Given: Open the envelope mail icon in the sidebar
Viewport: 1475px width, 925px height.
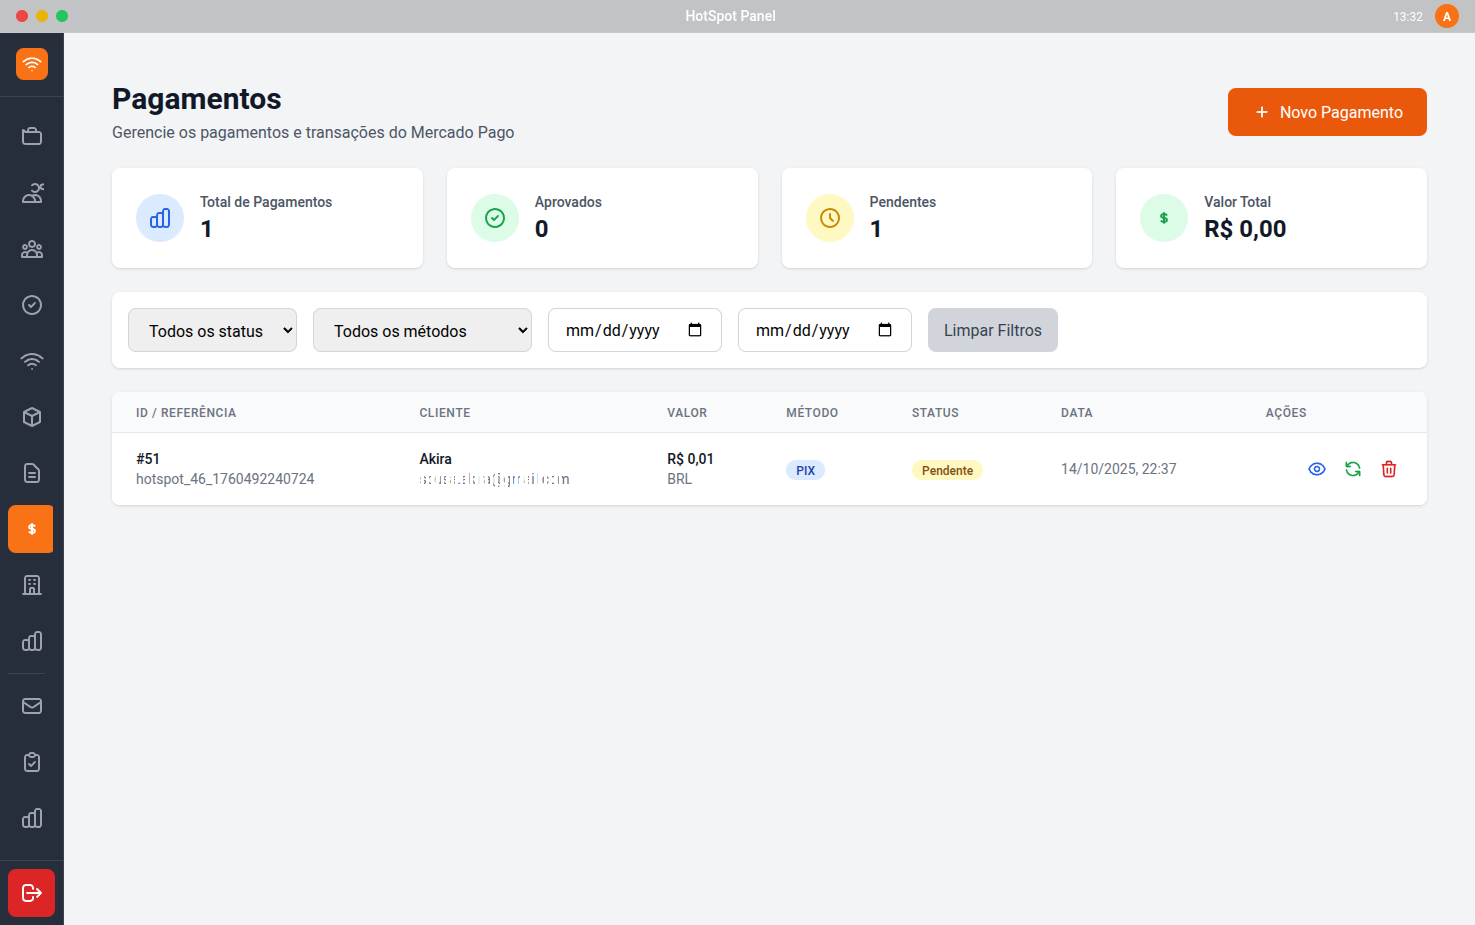Looking at the screenshot, I should click(x=32, y=706).
